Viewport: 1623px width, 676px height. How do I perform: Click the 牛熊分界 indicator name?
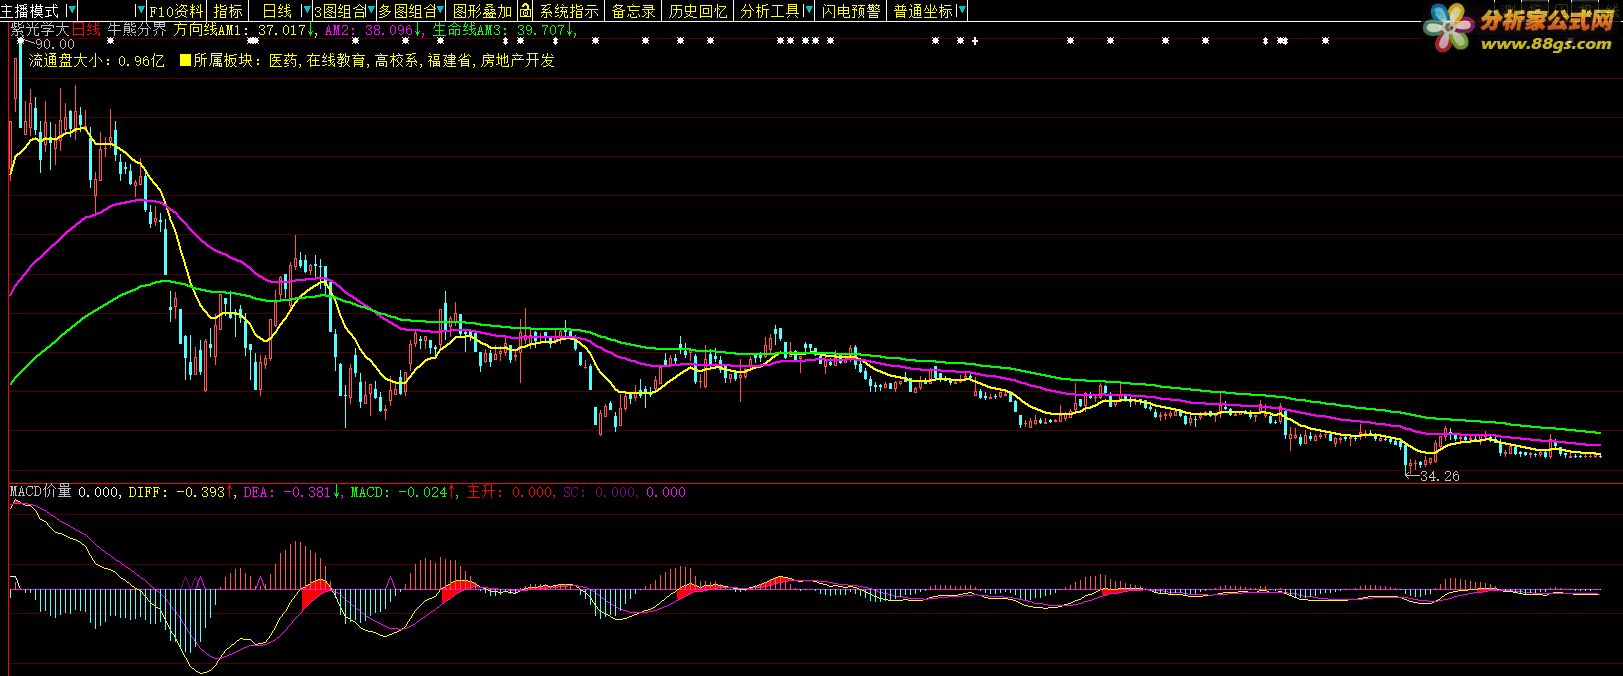[137, 30]
